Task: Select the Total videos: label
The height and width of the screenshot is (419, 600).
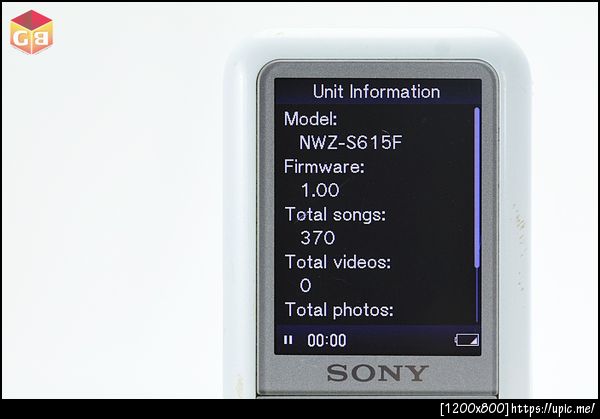Action: pos(338,262)
